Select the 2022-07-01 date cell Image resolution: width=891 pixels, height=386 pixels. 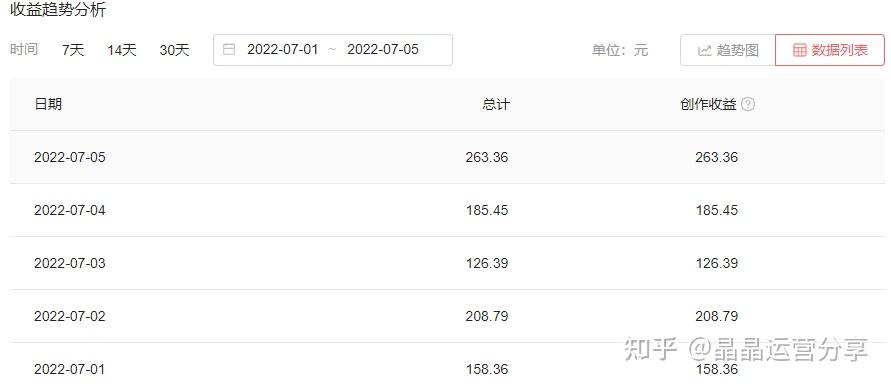click(70, 370)
